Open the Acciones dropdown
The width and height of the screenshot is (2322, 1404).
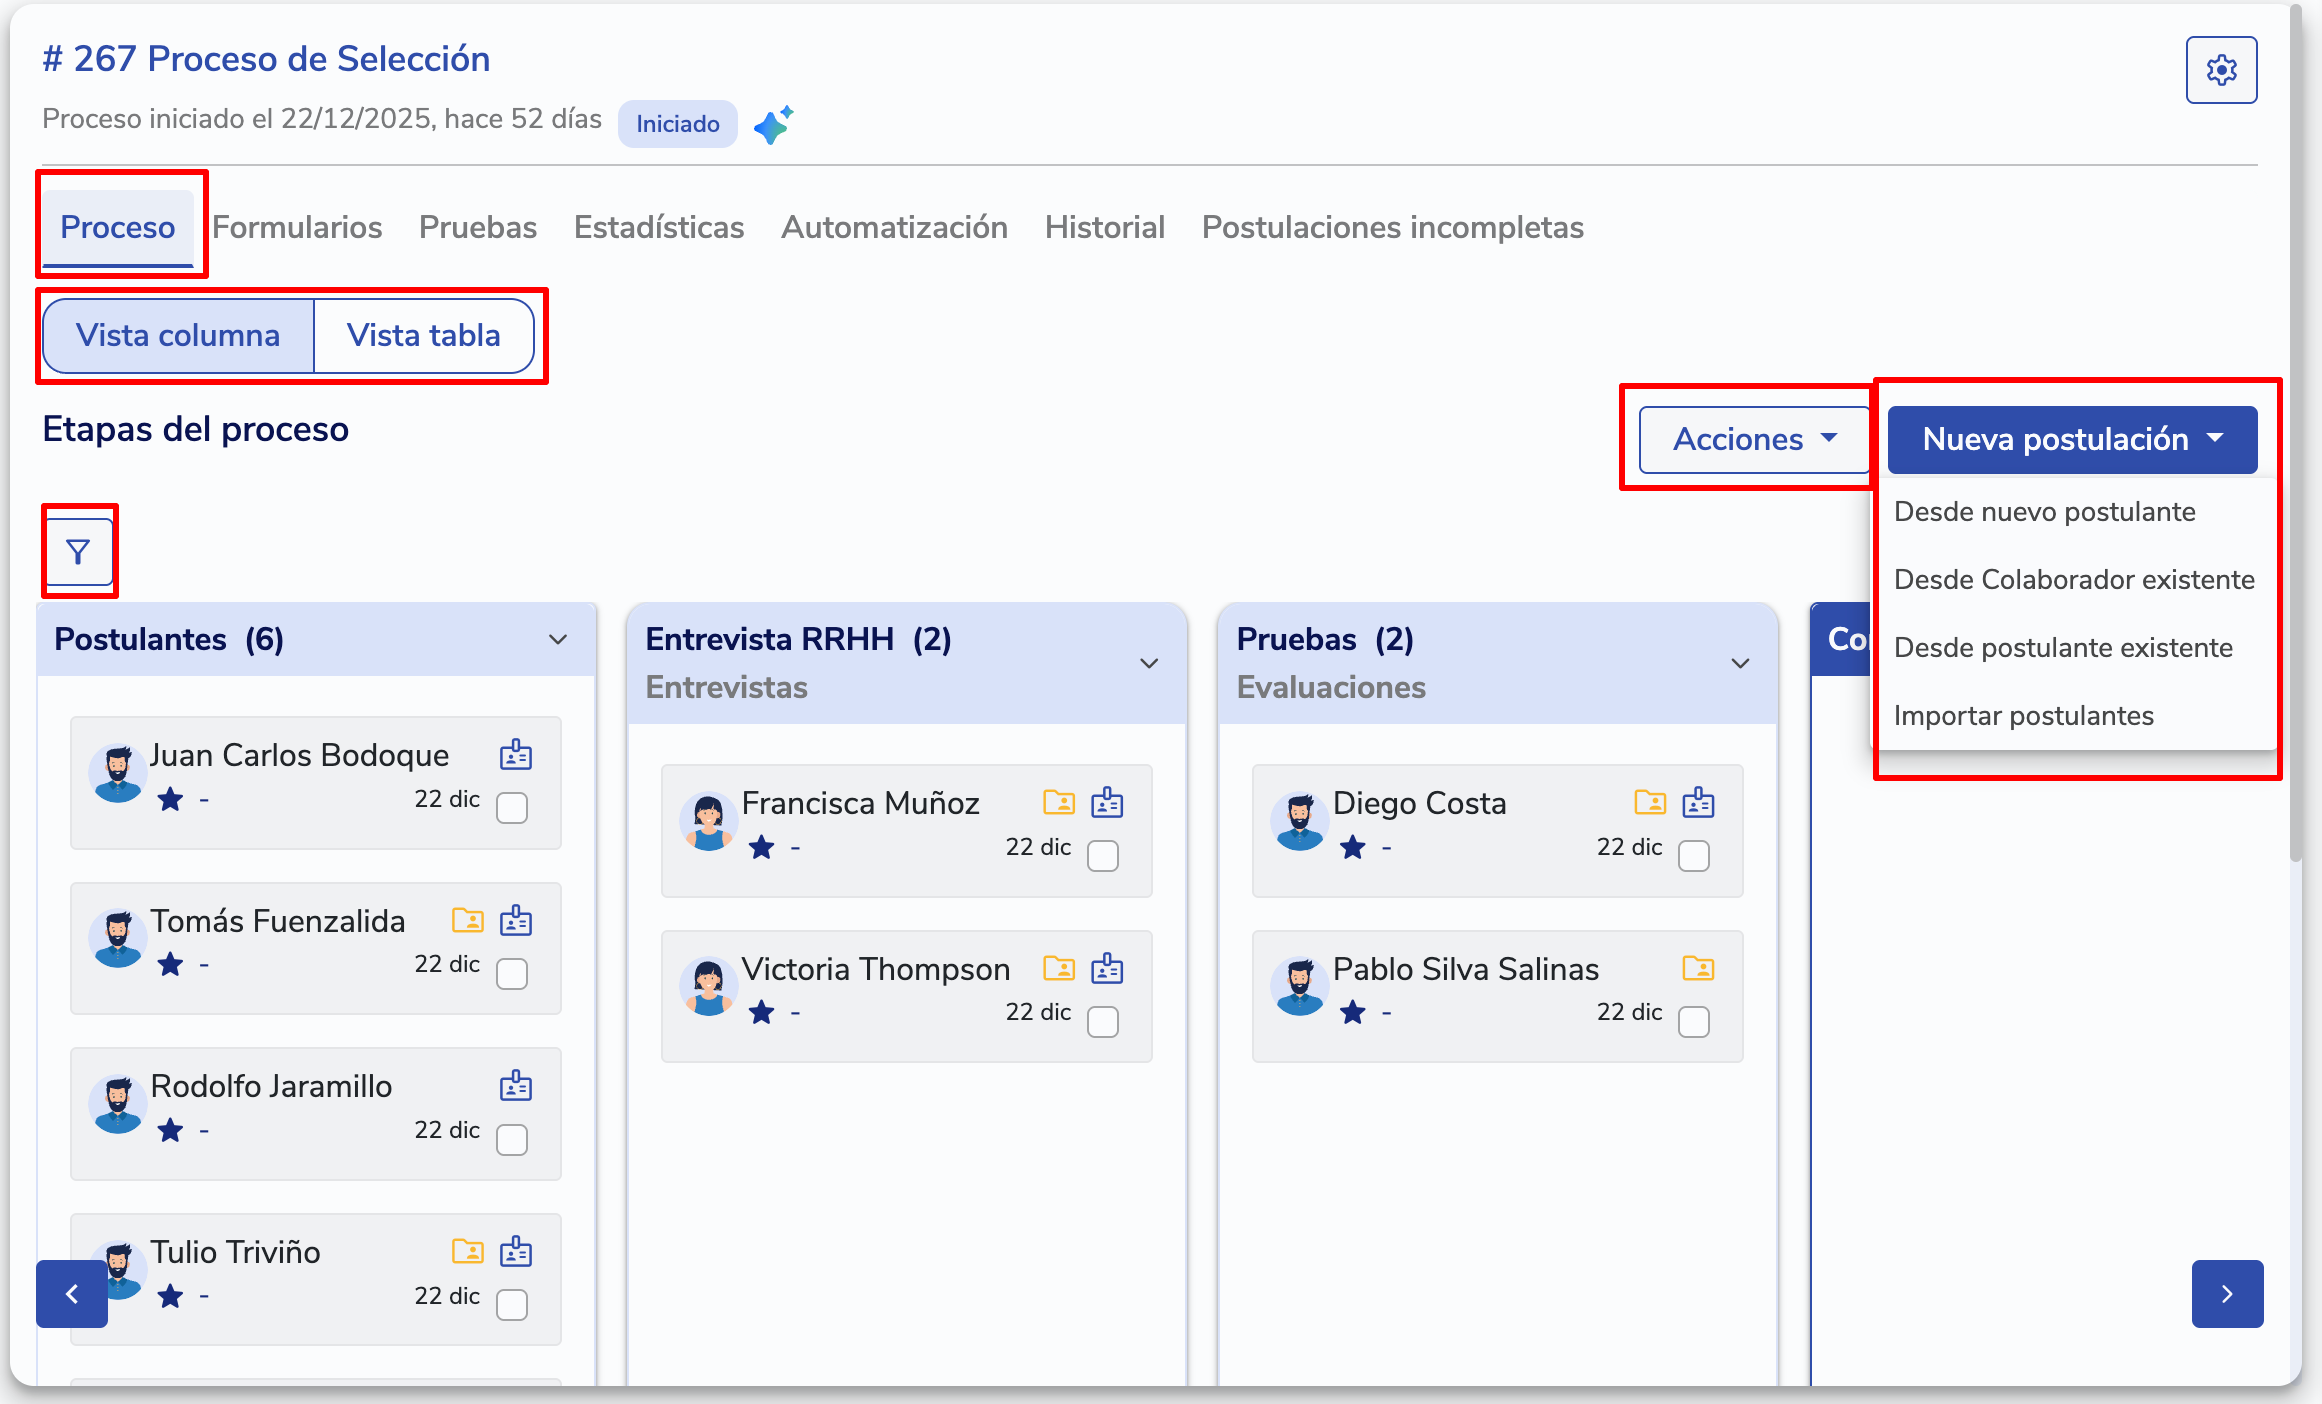point(1754,439)
